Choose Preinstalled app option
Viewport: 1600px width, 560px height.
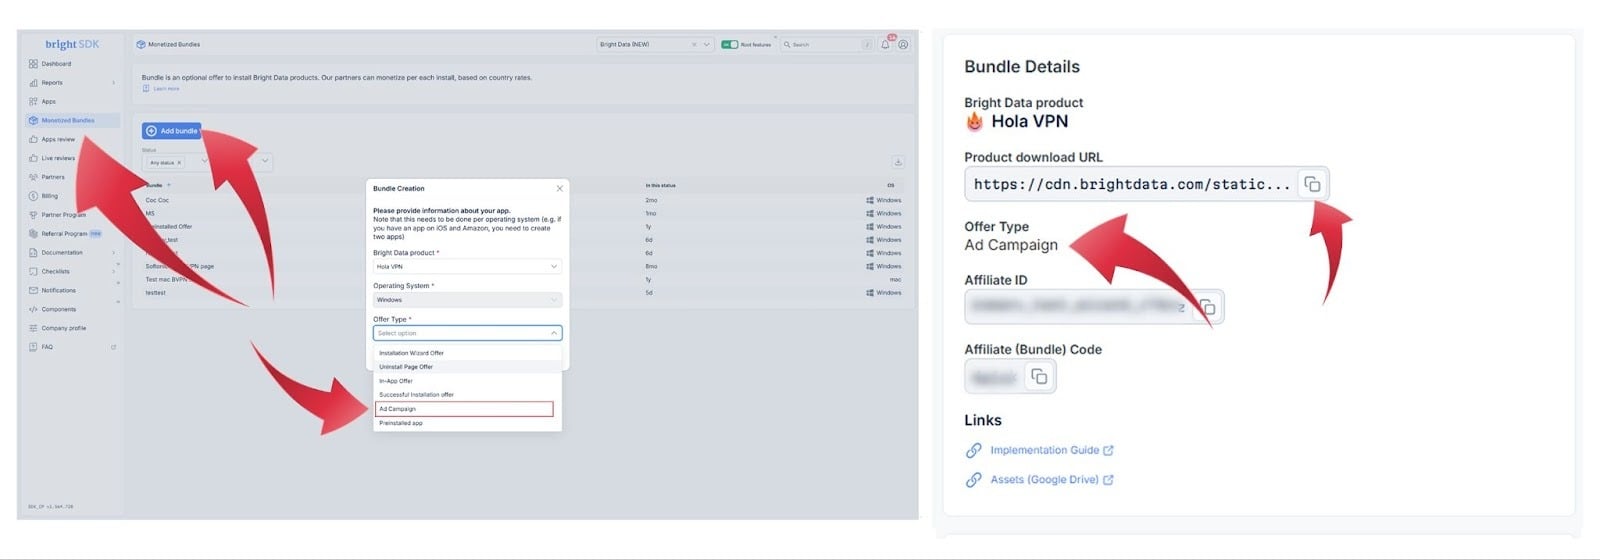[x=467, y=423]
